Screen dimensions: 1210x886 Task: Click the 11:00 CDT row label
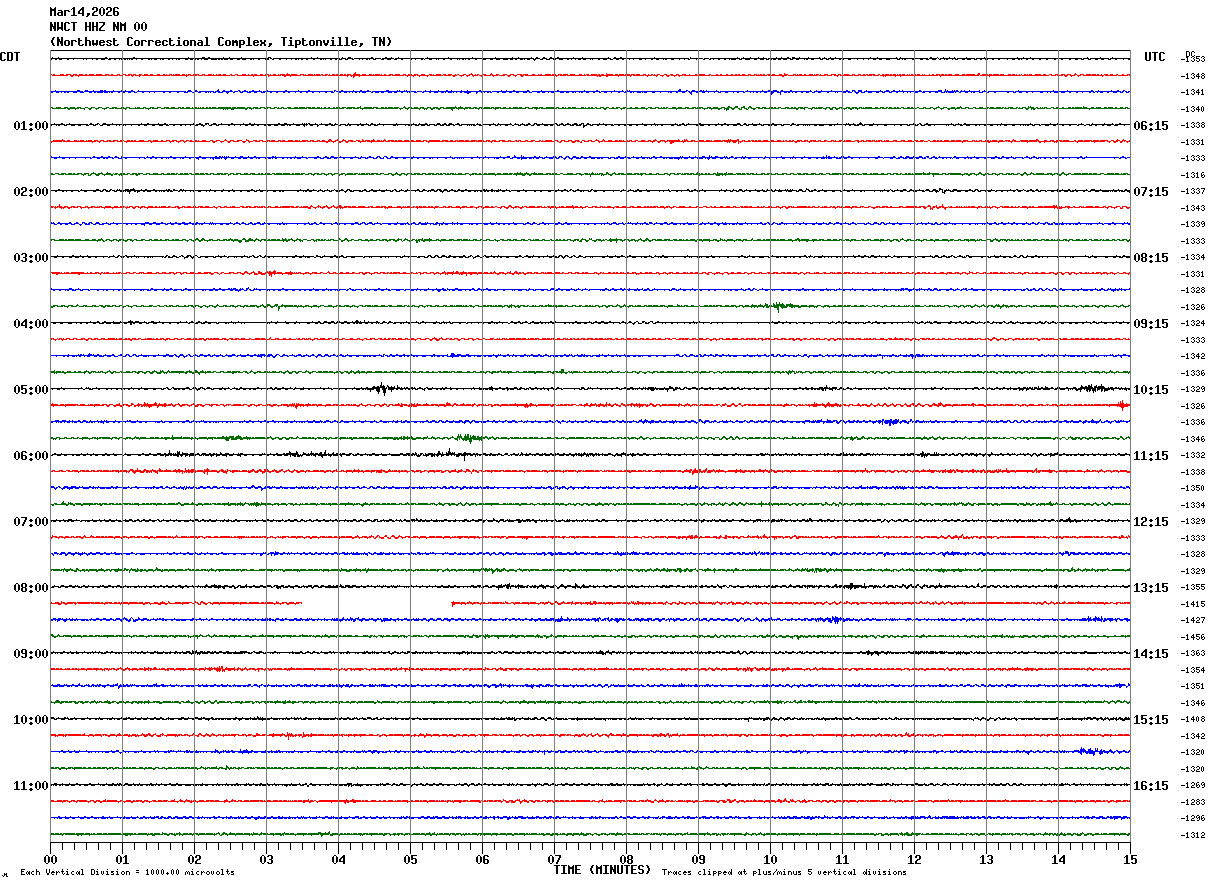click(30, 786)
